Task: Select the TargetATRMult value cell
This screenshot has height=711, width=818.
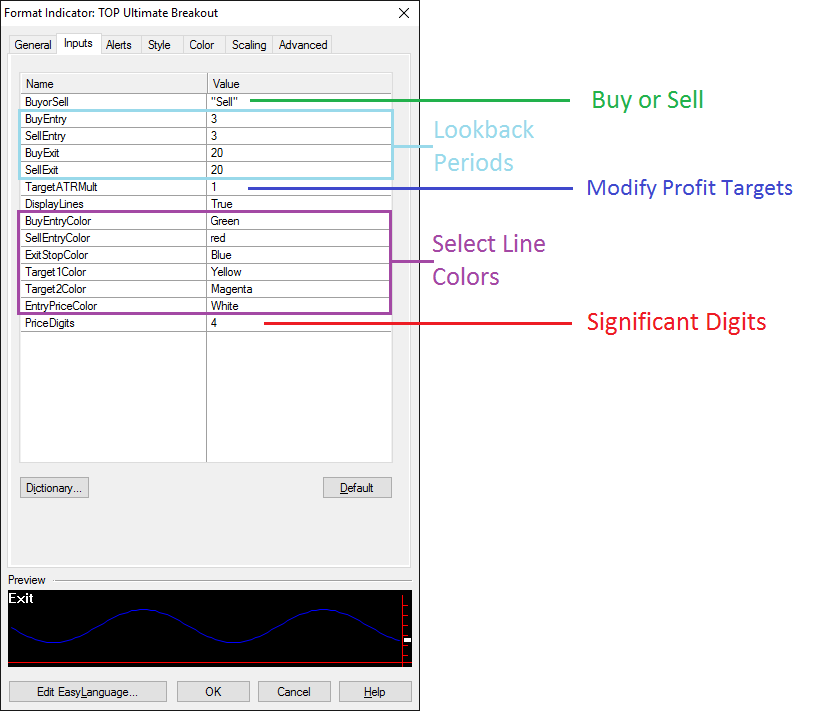Action: click(x=298, y=187)
